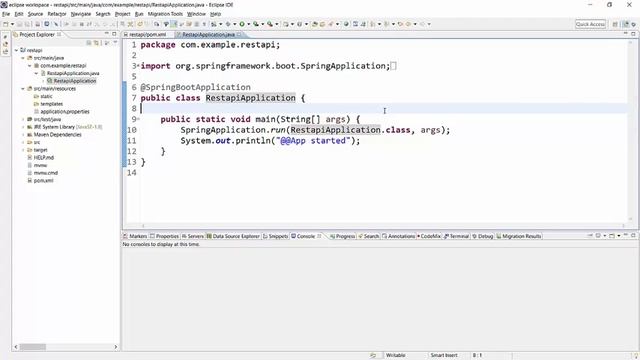The height and width of the screenshot is (360, 640).
Task: Click the green Run toolbar button
Action: 242,24
